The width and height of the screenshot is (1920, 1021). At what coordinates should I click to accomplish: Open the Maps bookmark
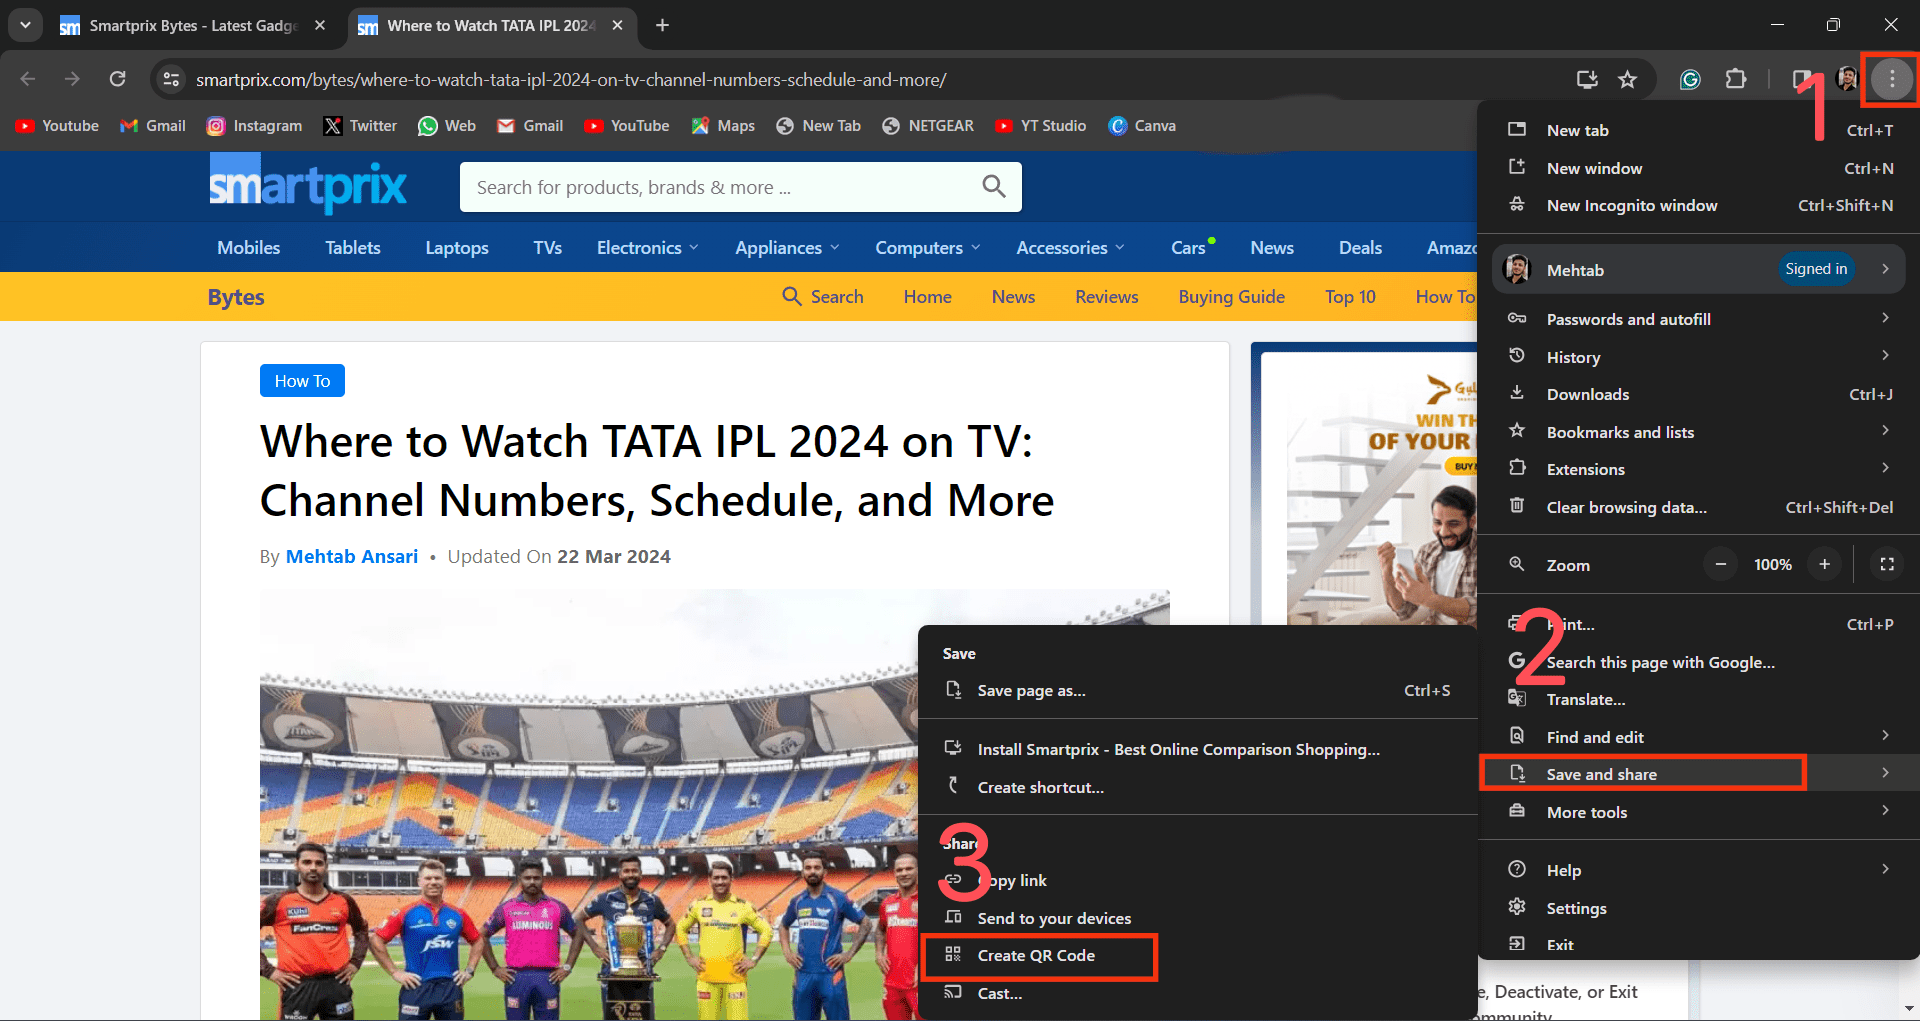[x=723, y=126]
